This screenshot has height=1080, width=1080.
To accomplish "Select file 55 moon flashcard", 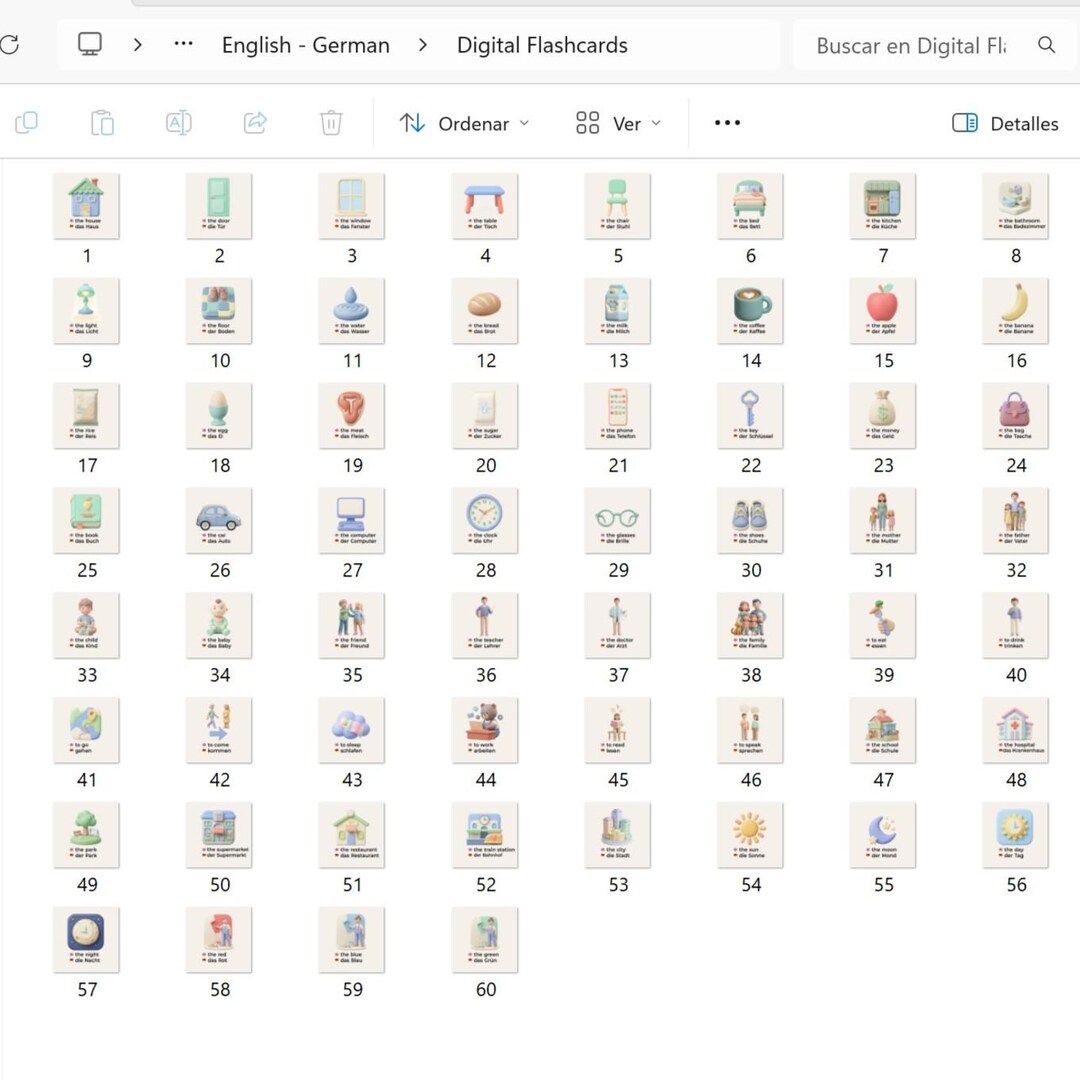I will coord(883,834).
